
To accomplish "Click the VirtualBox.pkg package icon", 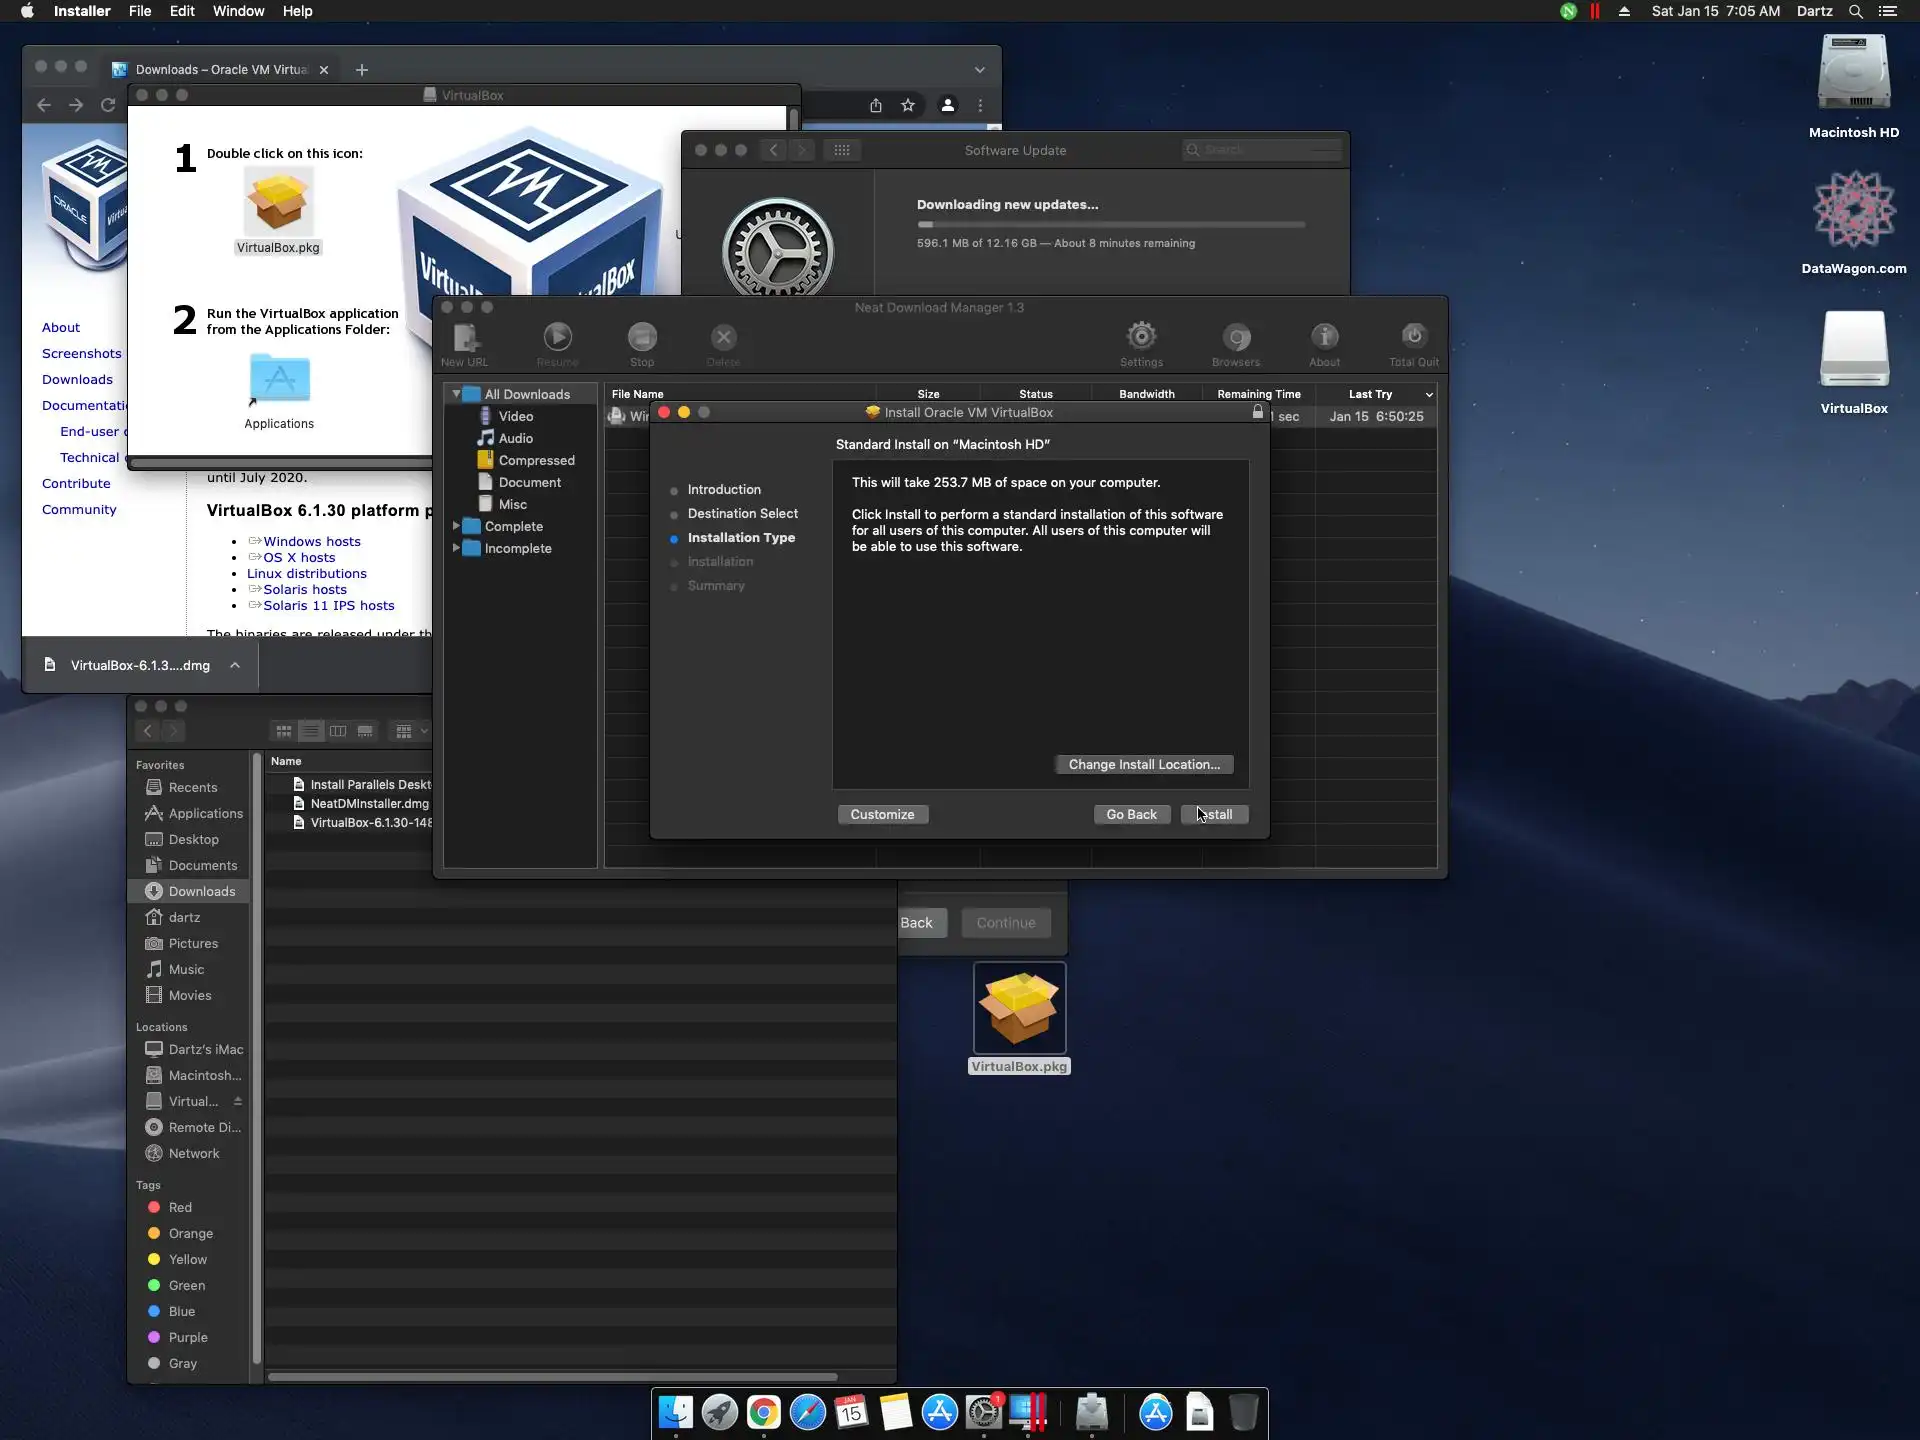I will (1019, 1008).
